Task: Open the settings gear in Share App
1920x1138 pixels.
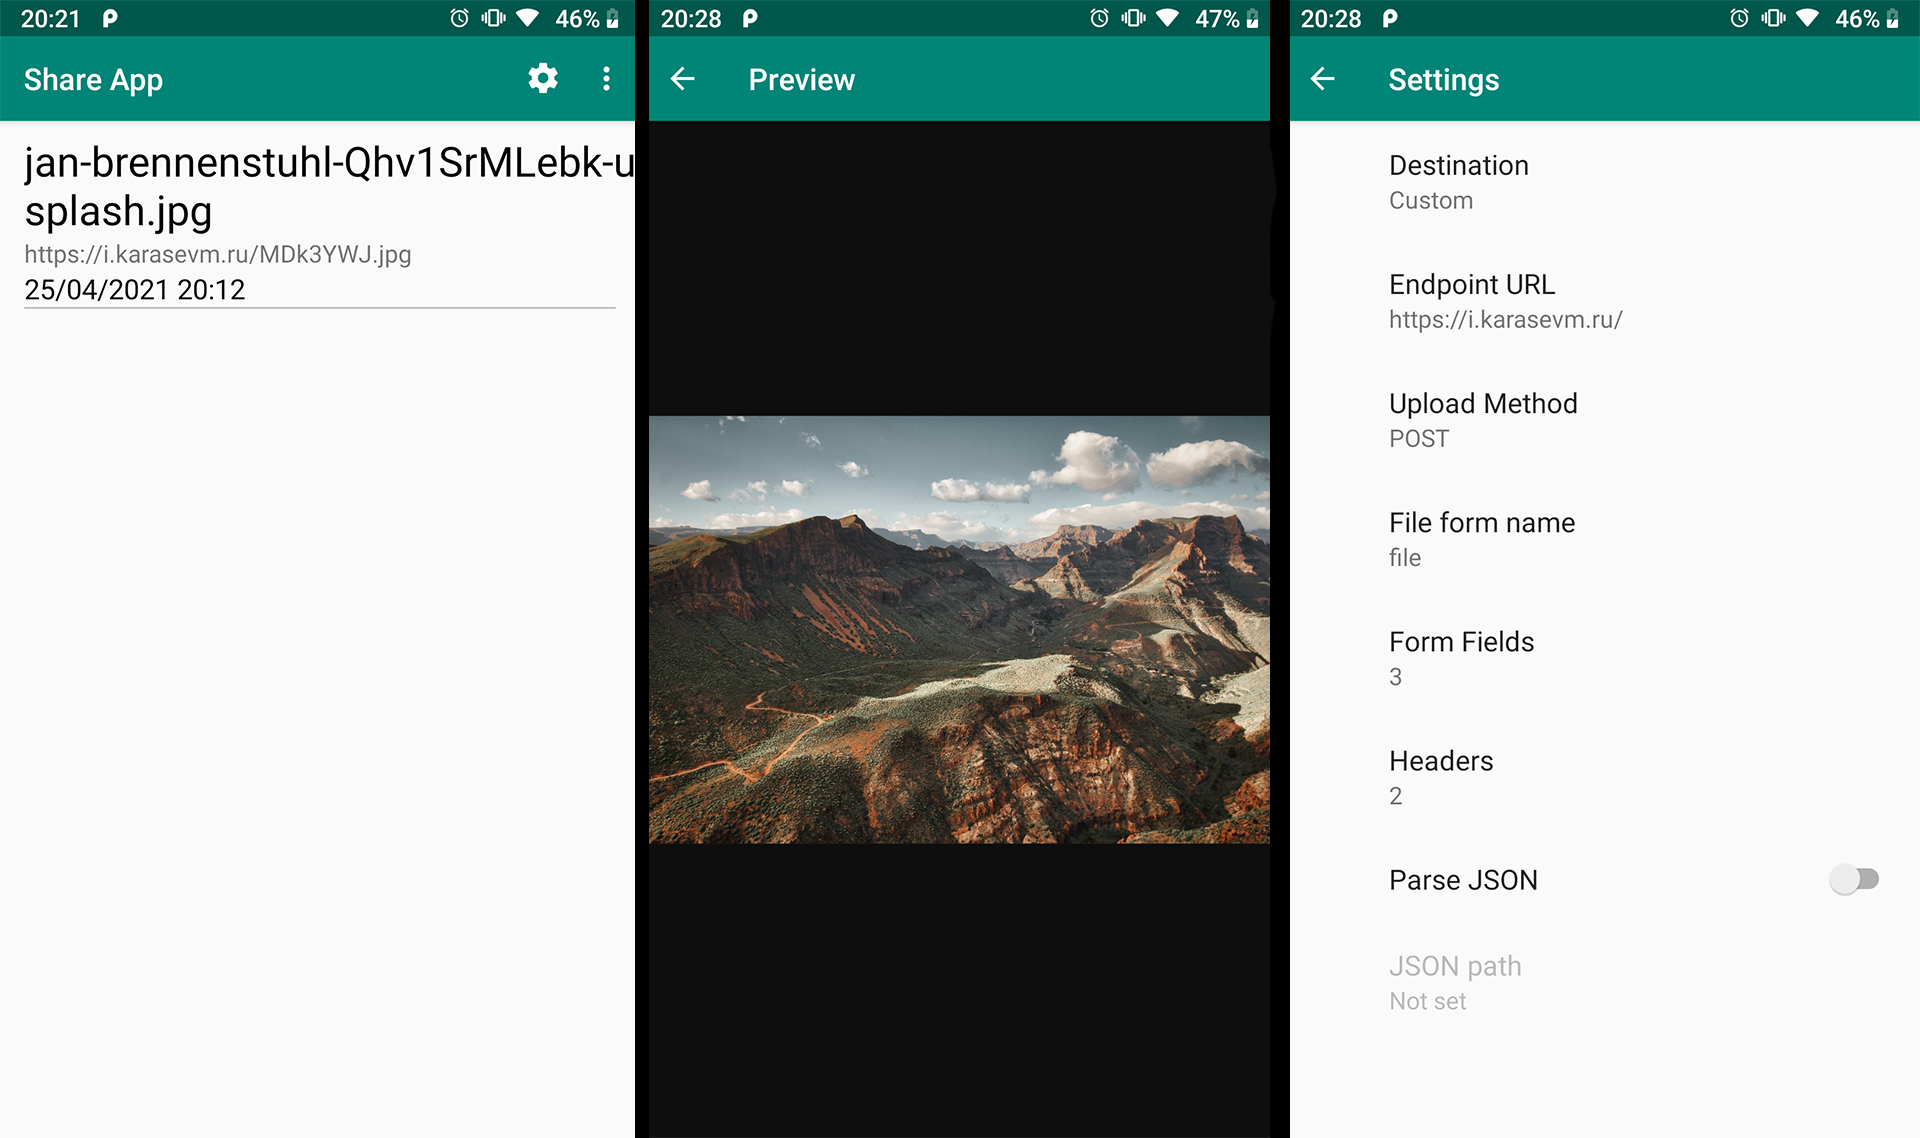Action: coord(541,78)
